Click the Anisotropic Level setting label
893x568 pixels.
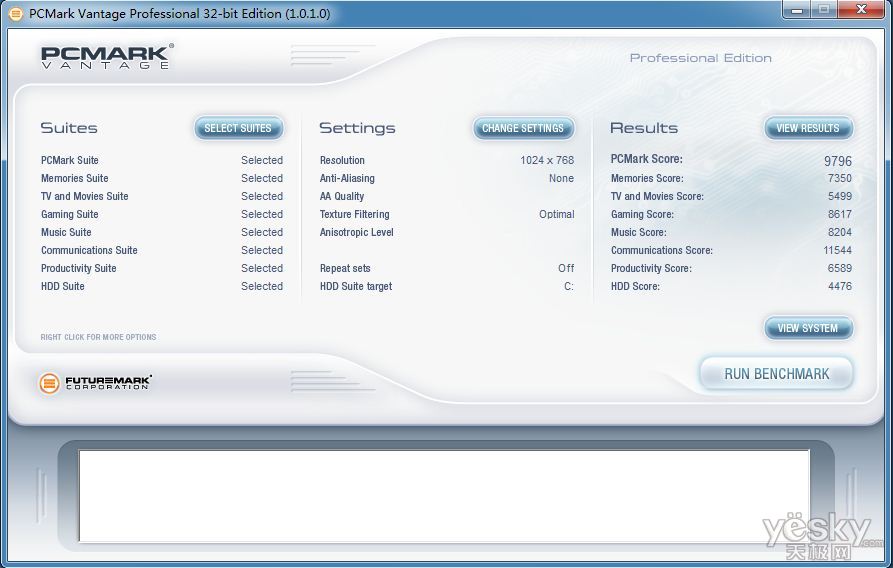[x=357, y=232]
